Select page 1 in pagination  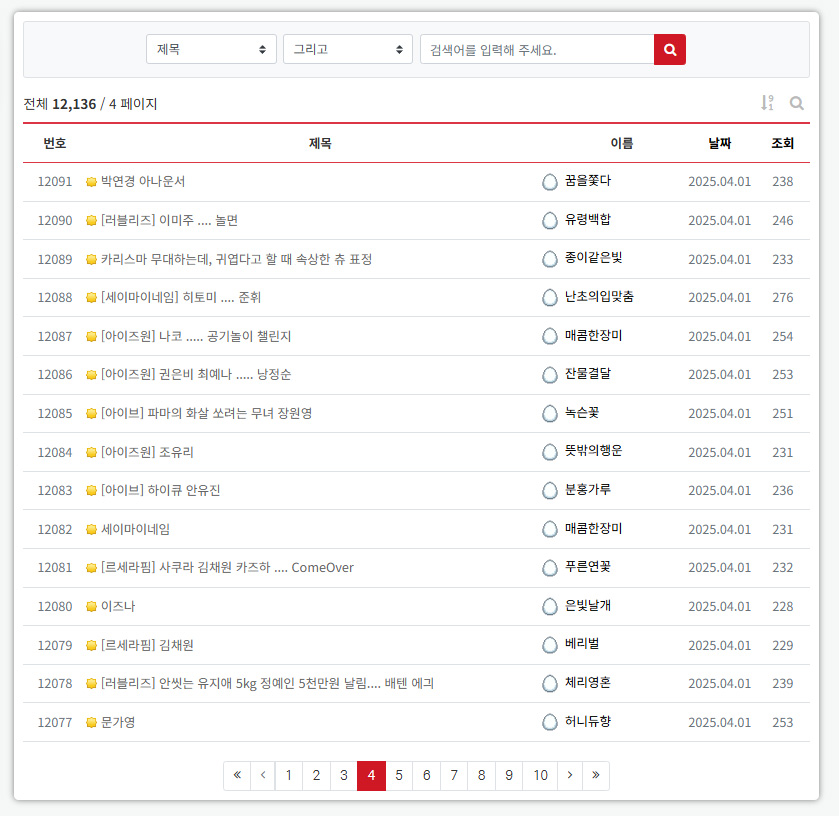tap(289, 775)
